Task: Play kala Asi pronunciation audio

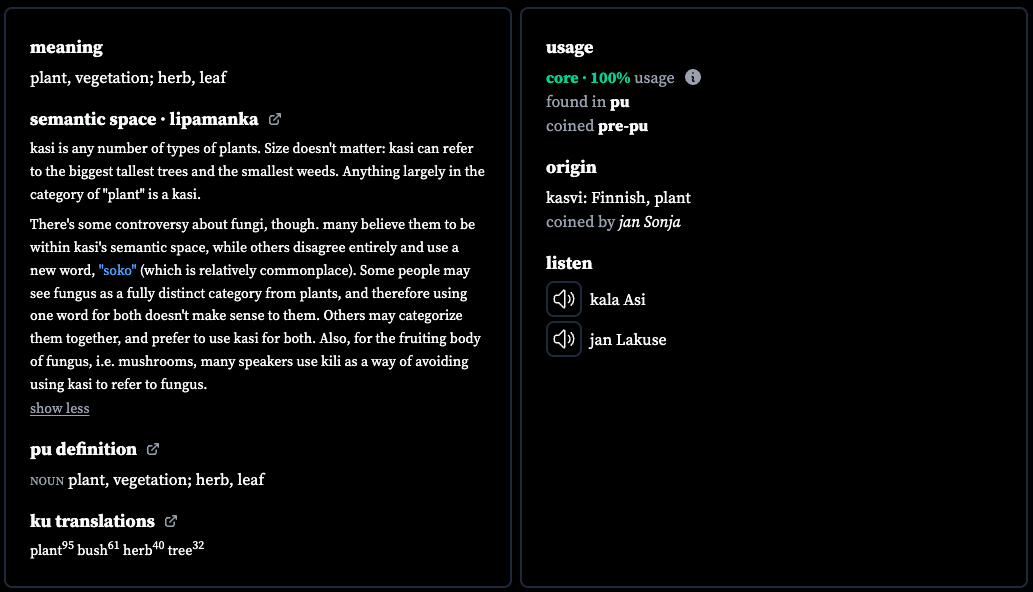Action: click(564, 299)
